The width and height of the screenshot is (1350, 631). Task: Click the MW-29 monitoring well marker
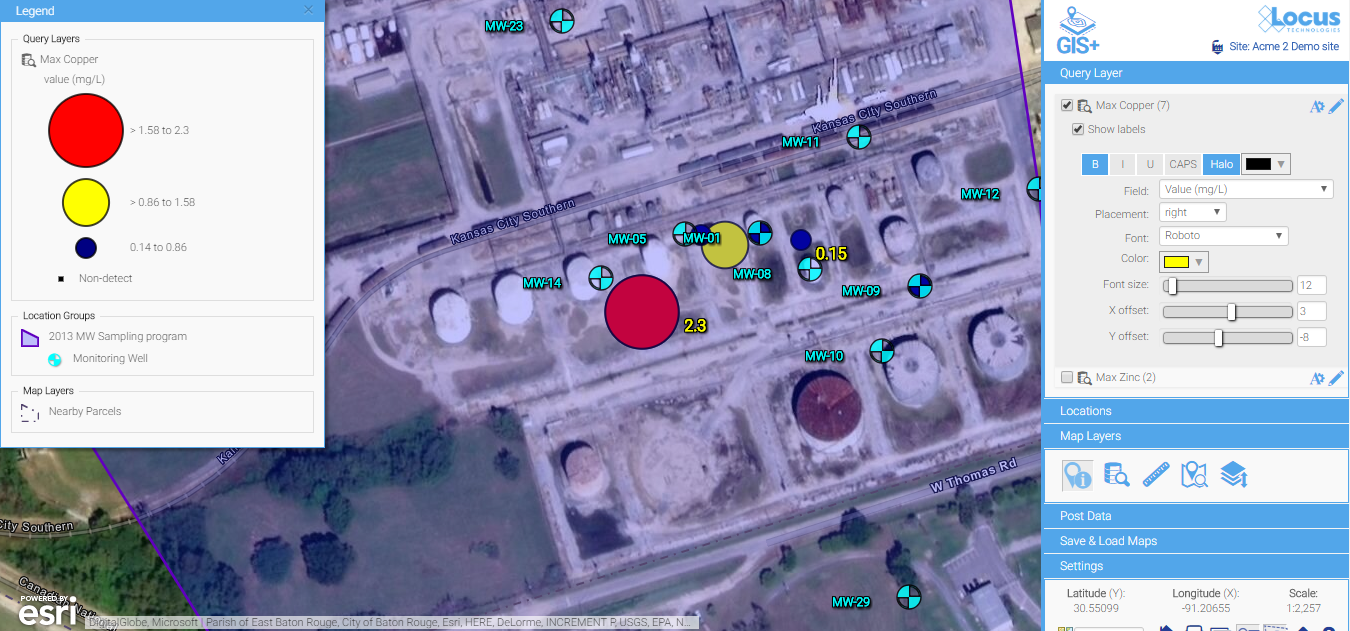click(908, 597)
